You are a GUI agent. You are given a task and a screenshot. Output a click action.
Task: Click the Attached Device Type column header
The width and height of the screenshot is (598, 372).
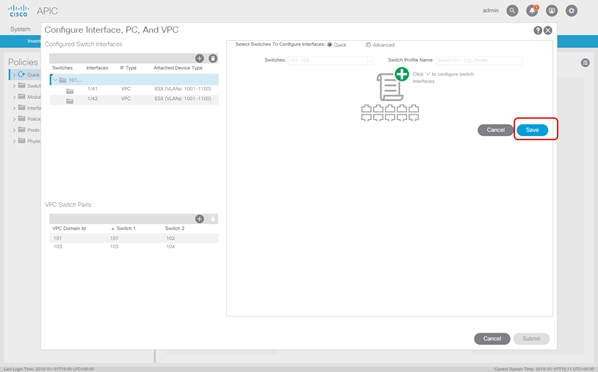[x=178, y=68]
